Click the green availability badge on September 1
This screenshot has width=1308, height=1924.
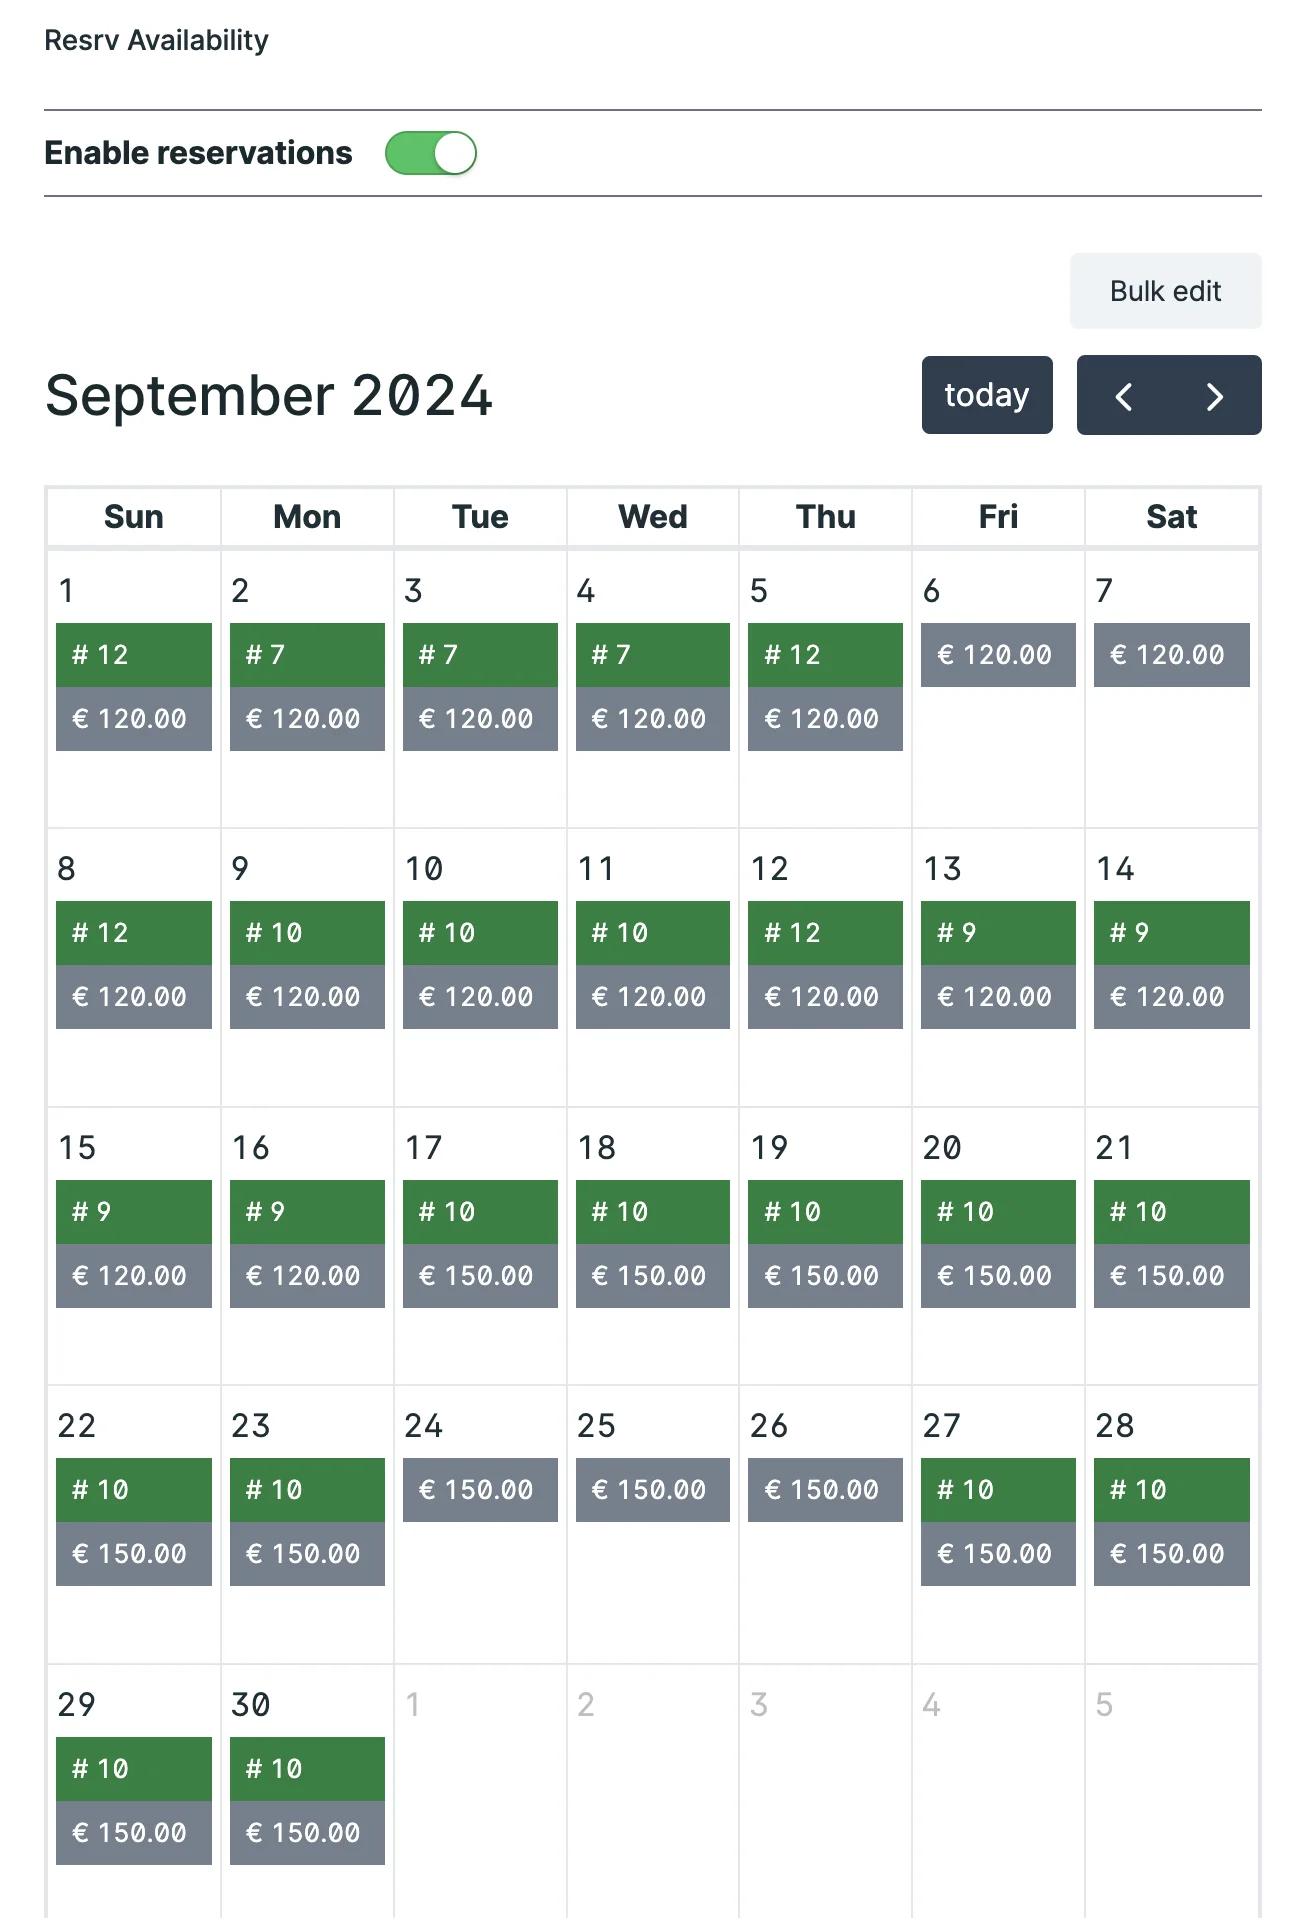(133, 655)
